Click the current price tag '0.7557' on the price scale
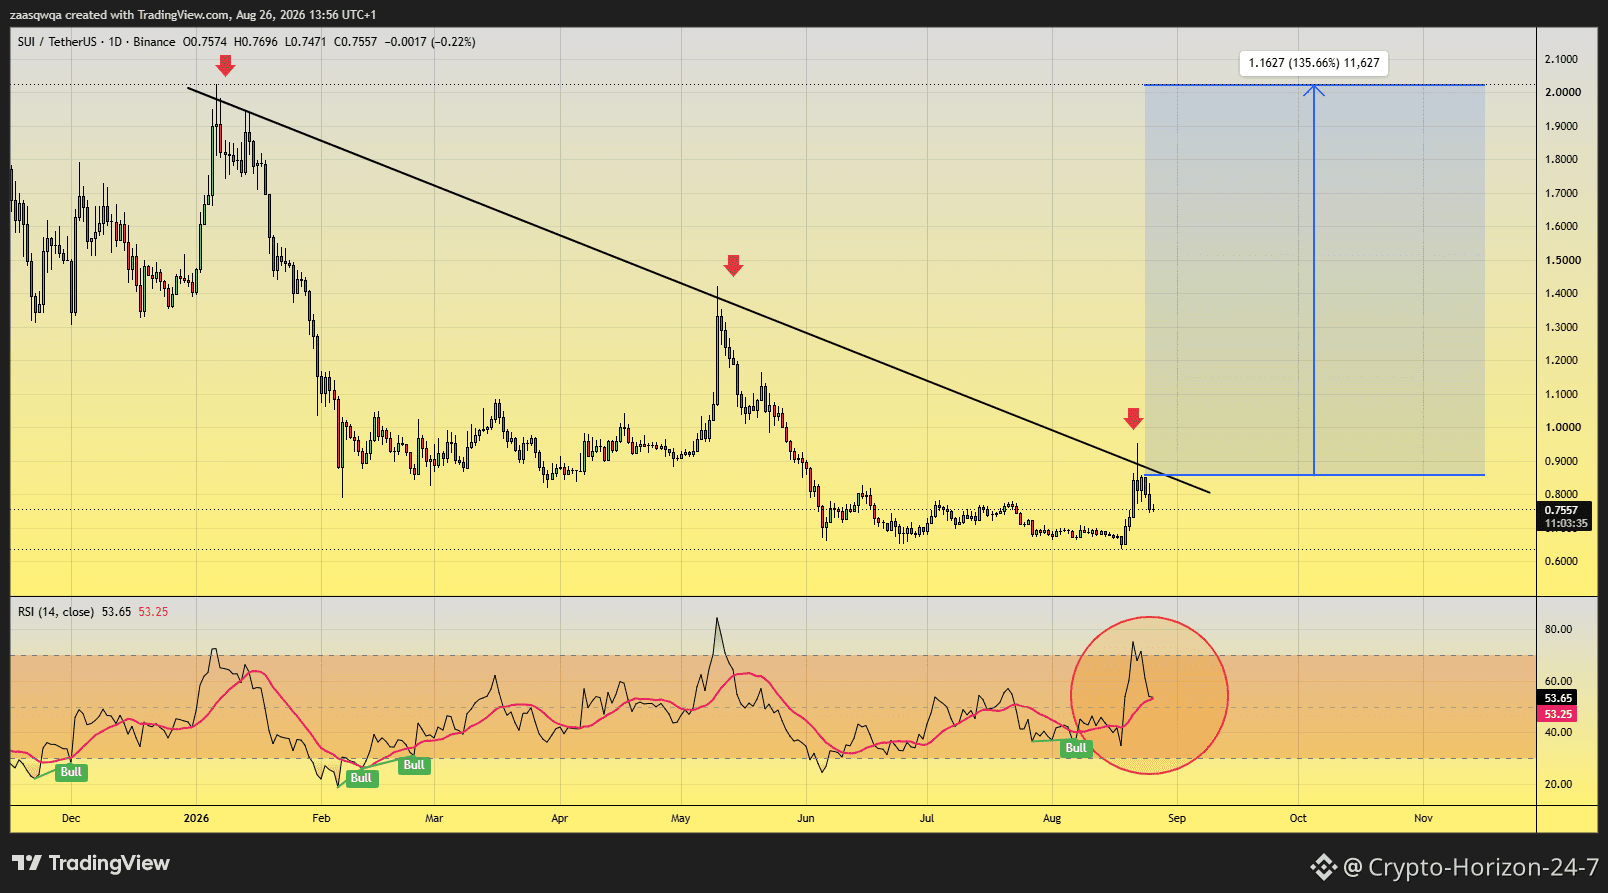 point(1561,510)
